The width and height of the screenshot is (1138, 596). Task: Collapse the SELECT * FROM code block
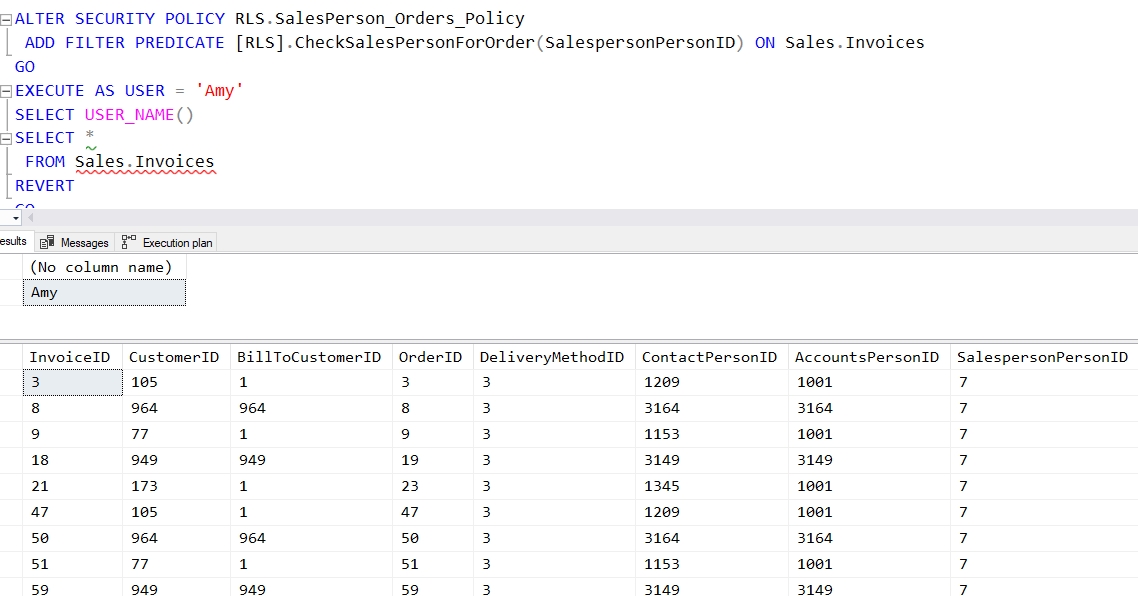tap(6, 139)
